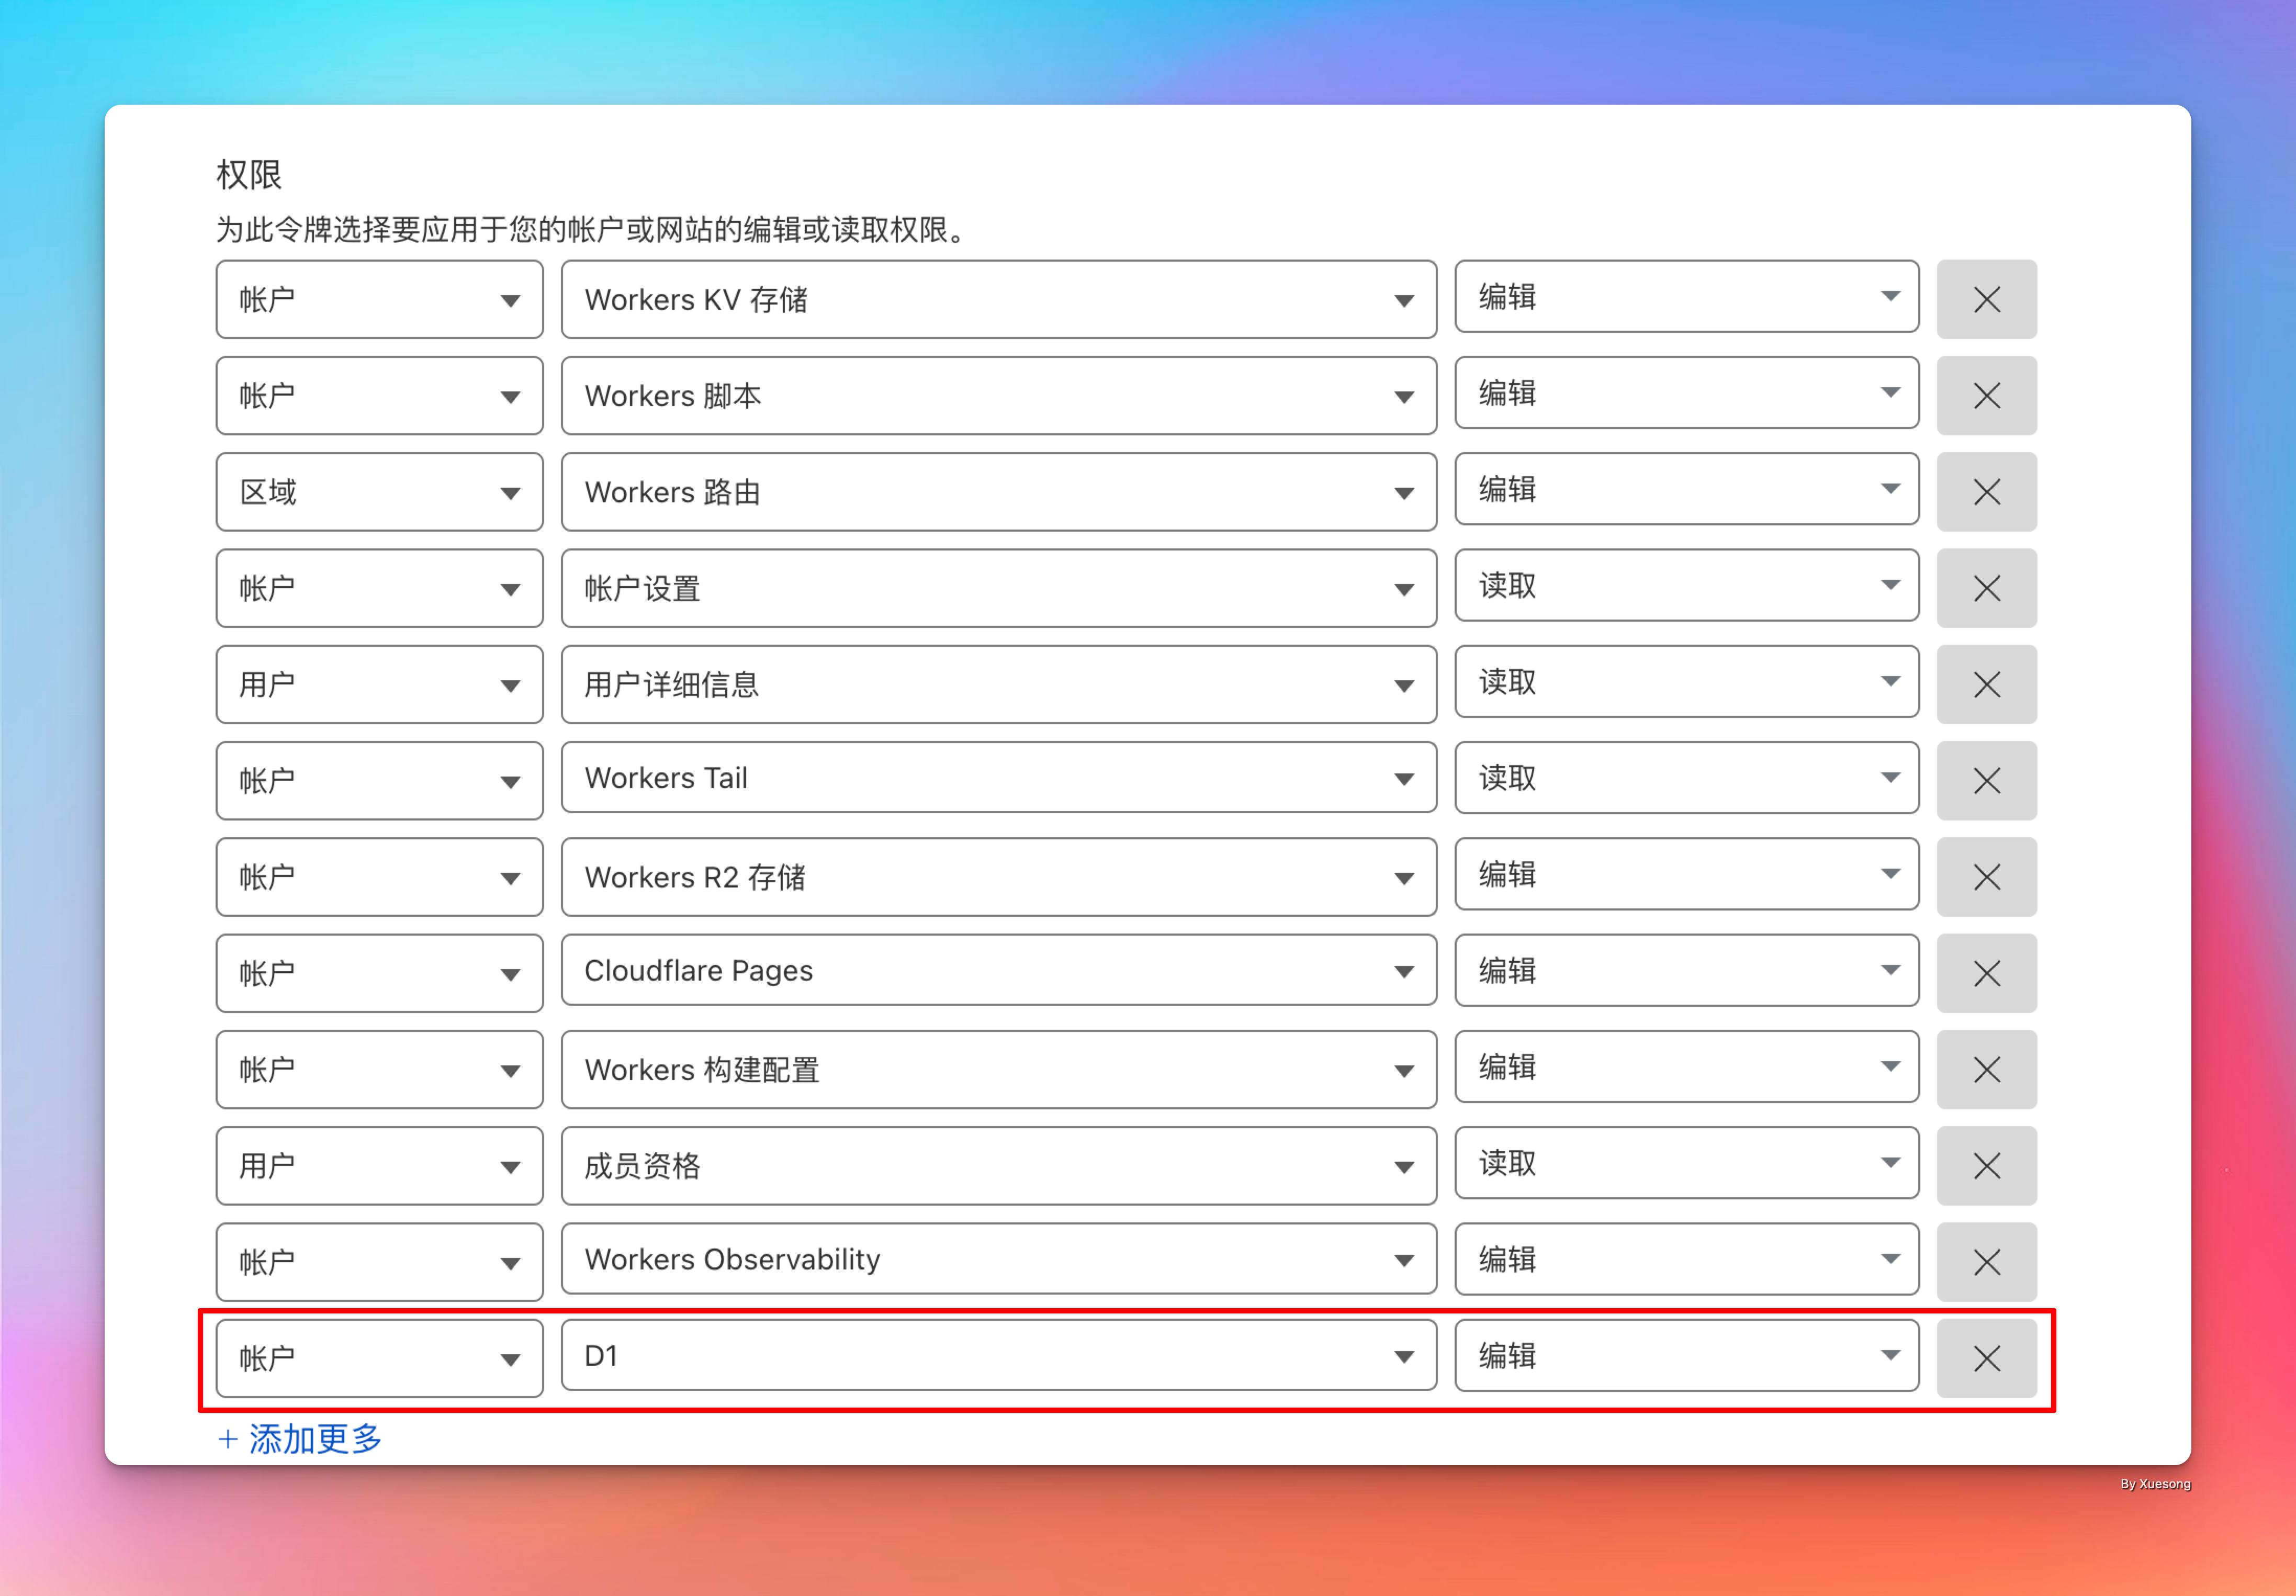Remove the Workers Observability permission row

pos(1986,1262)
